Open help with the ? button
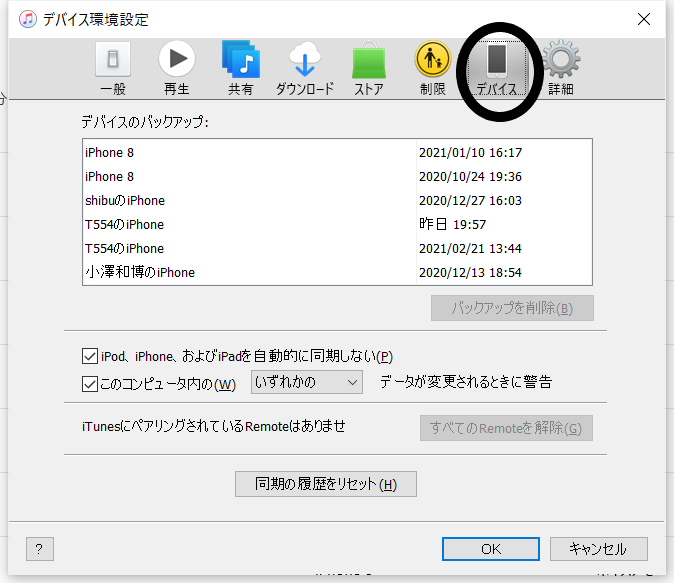674x583 pixels. [40, 549]
